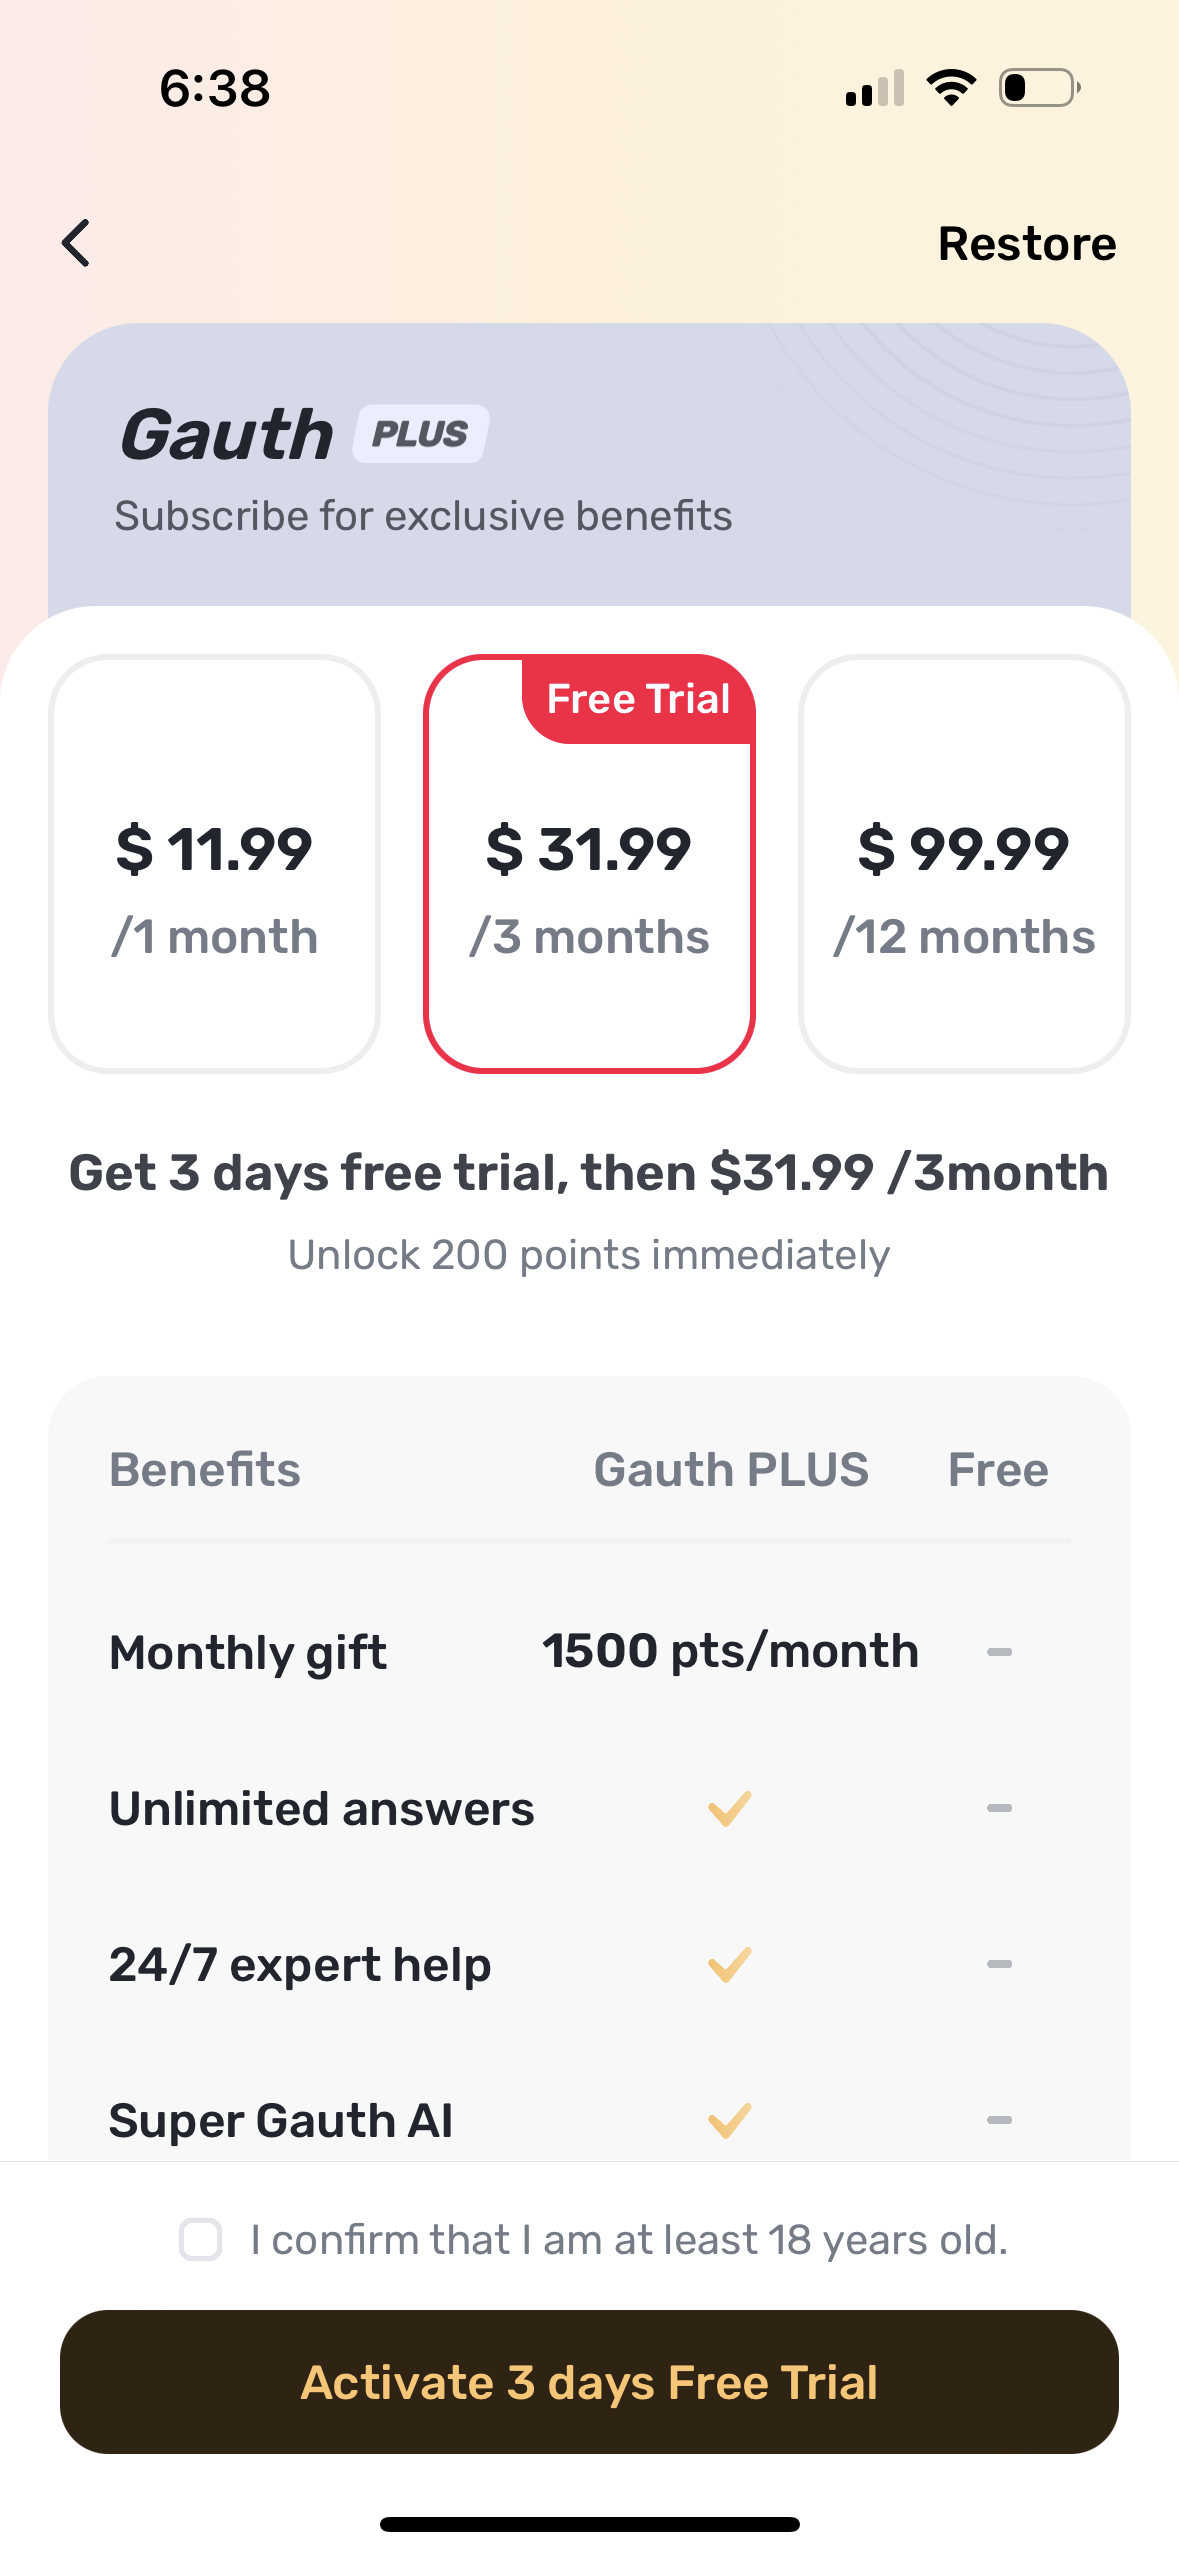Viewport: 1179px width, 2556px height.
Task: Tap the Restore purchases link
Action: click(1026, 244)
